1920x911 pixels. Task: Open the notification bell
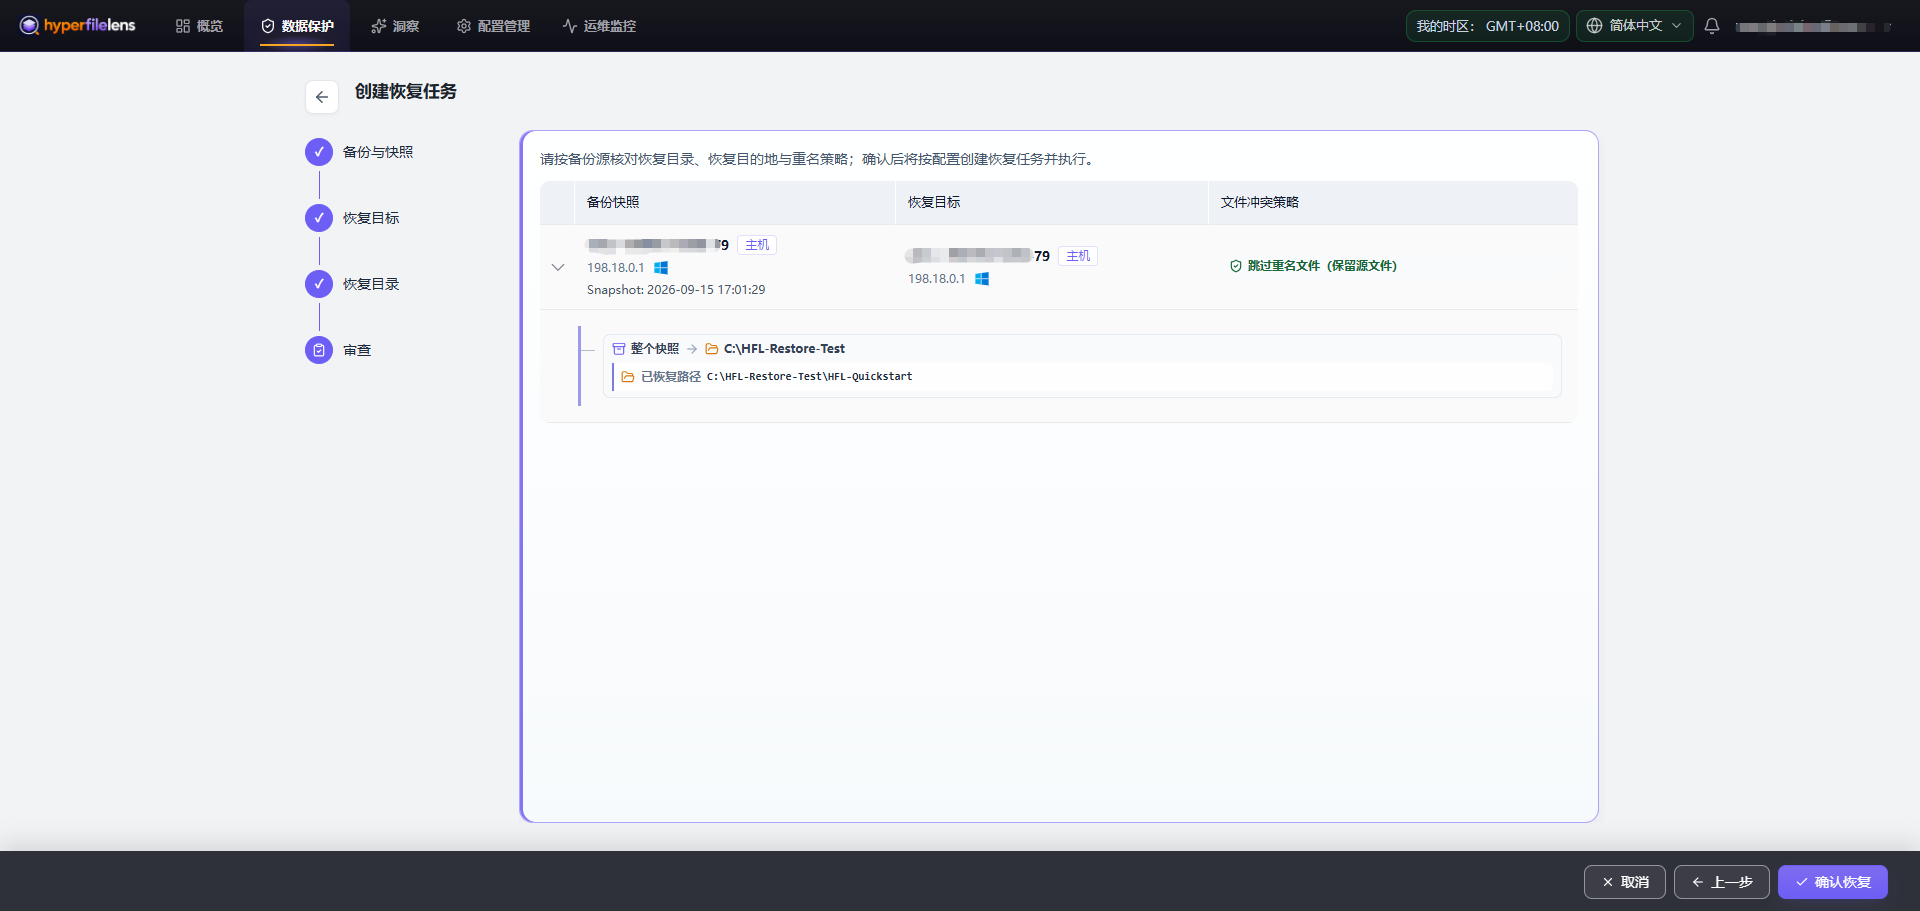[x=1712, y=26]
